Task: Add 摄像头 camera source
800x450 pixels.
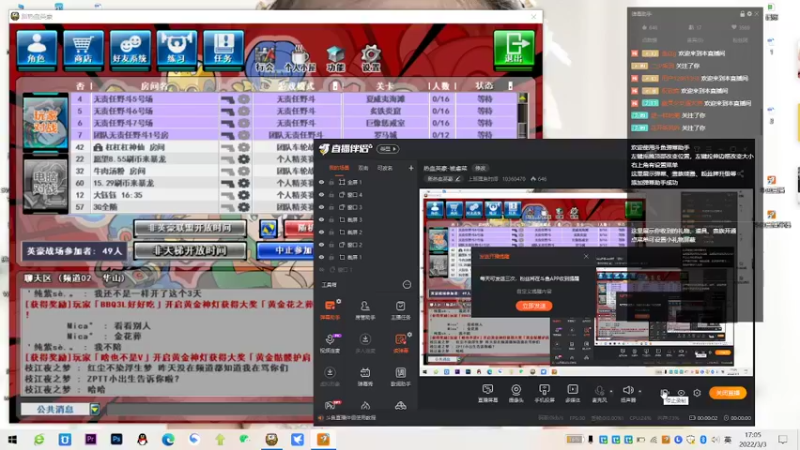Action: (x=516, y=393)
